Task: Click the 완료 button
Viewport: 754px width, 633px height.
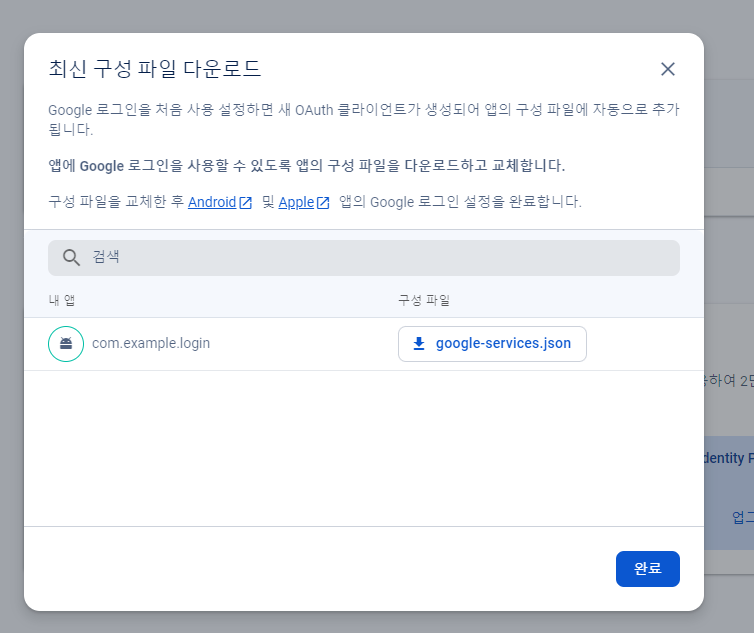Action: 647,569
